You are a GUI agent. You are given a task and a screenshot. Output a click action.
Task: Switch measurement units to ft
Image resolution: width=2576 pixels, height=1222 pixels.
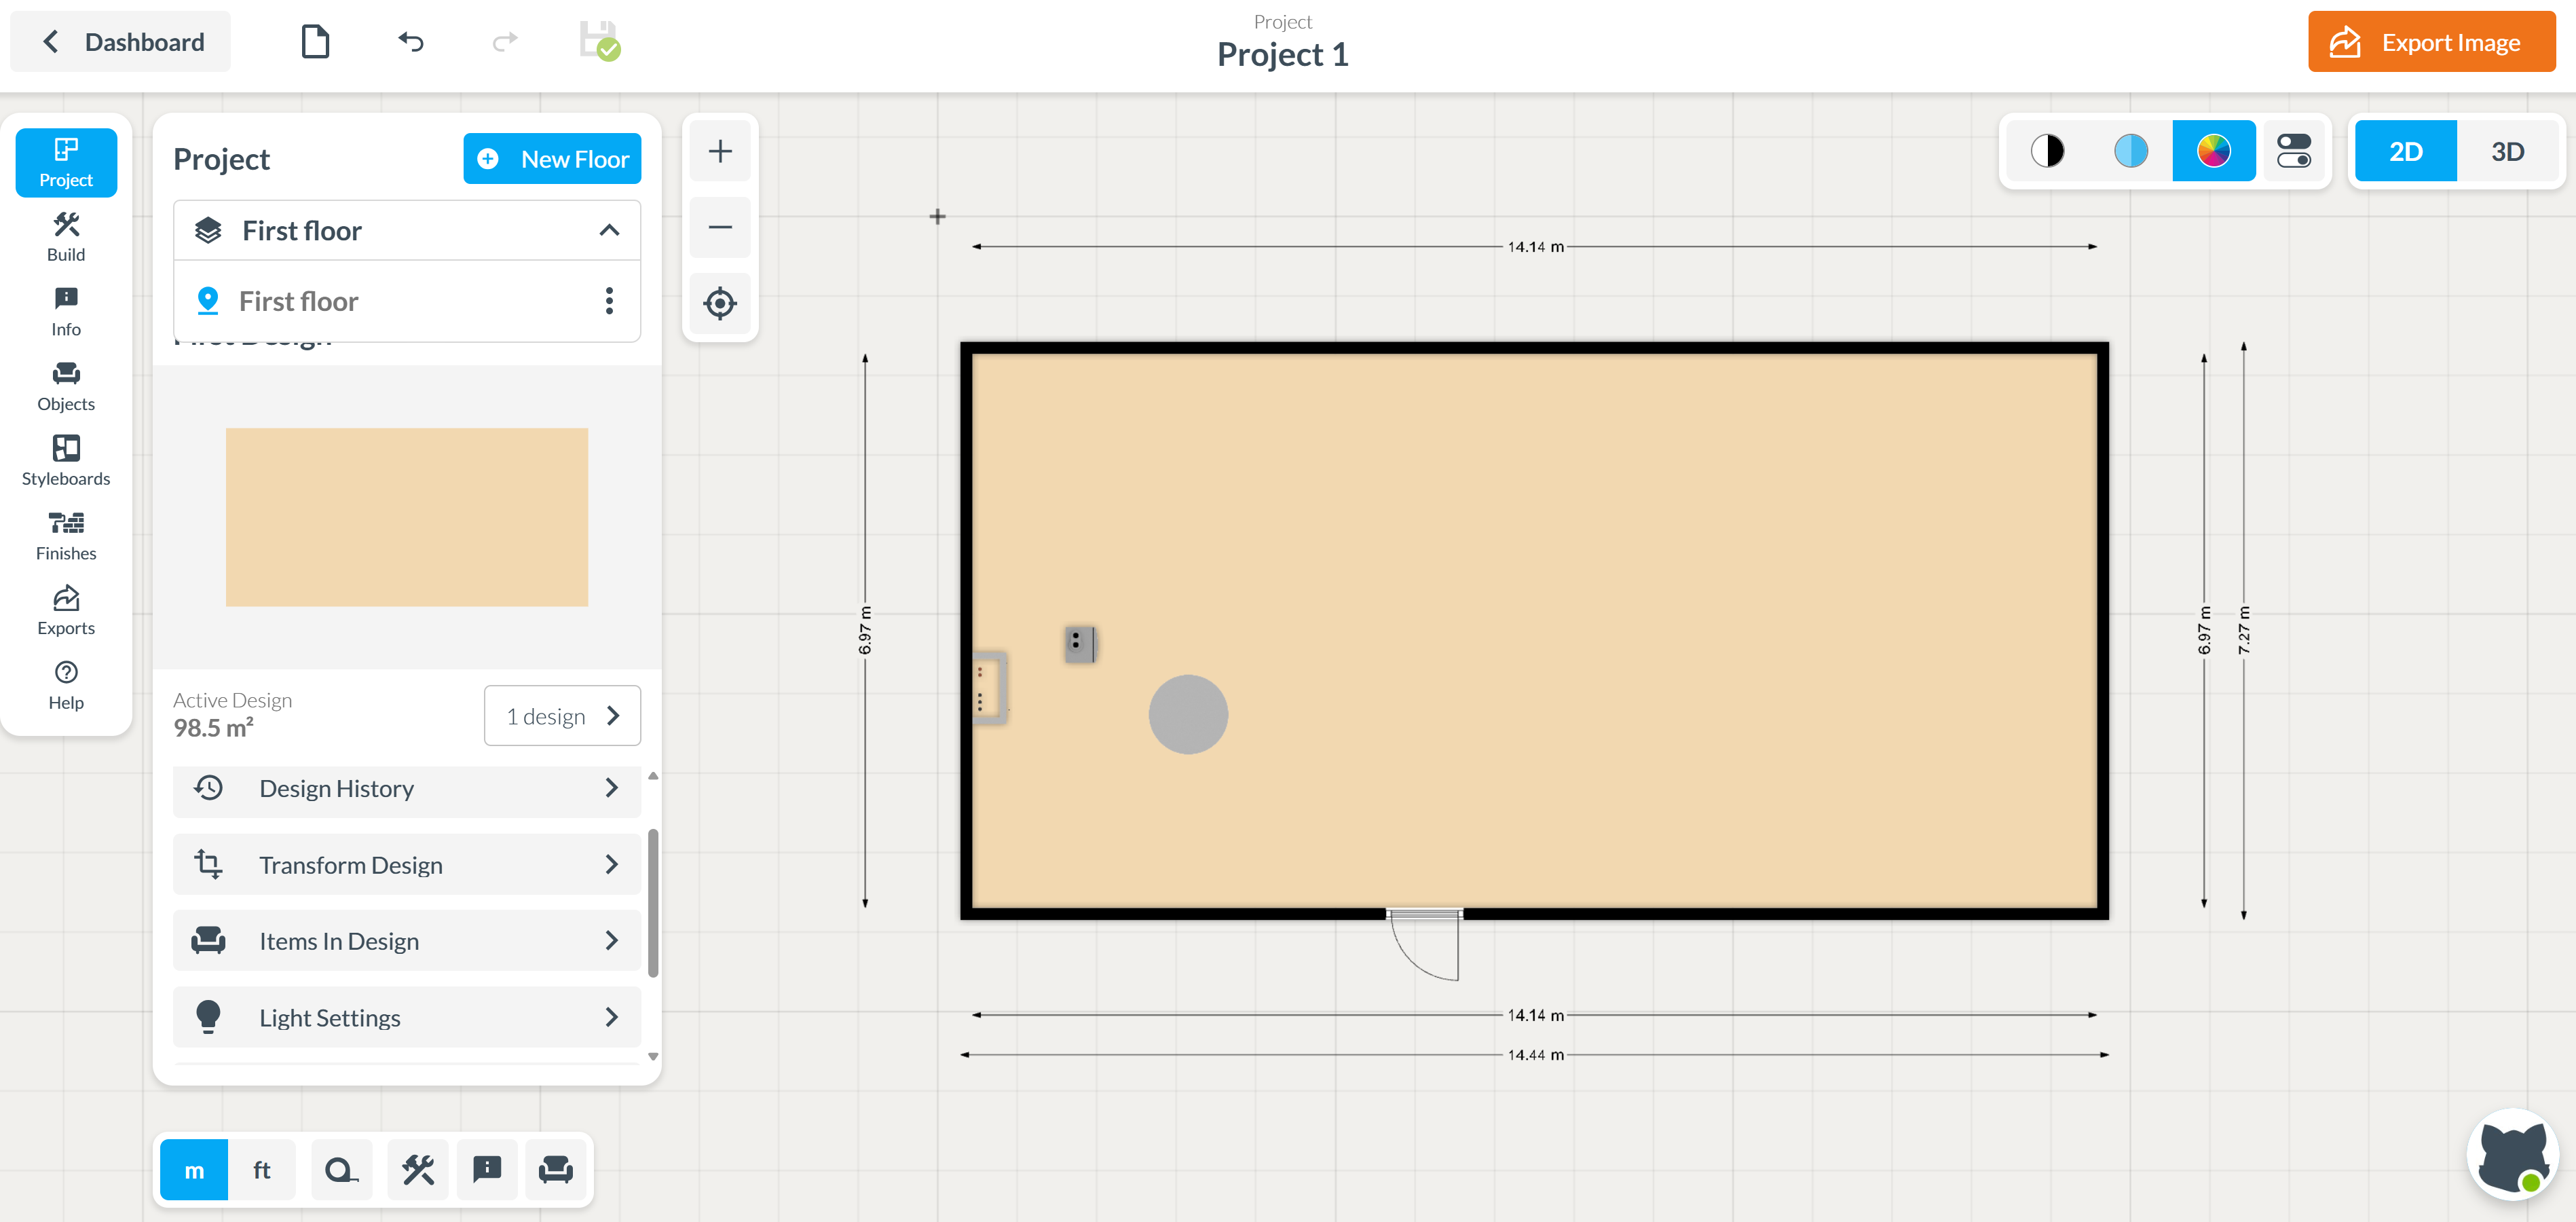[x=261, y=1169]
